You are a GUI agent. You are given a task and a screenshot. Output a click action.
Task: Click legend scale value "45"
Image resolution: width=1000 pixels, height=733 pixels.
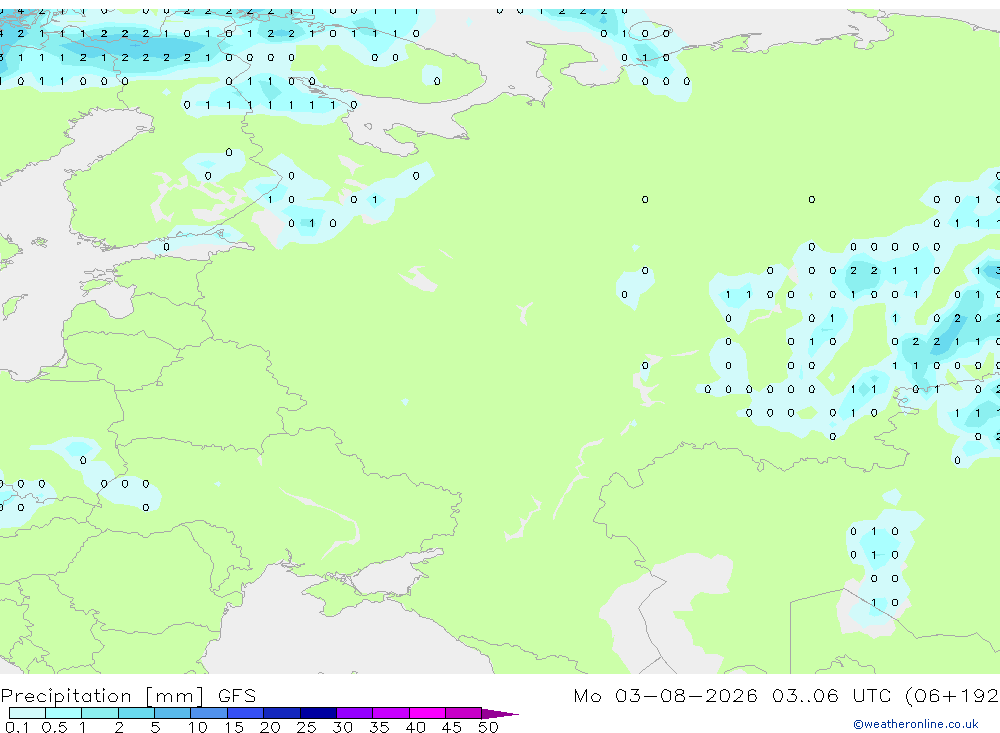coord(452,727)
